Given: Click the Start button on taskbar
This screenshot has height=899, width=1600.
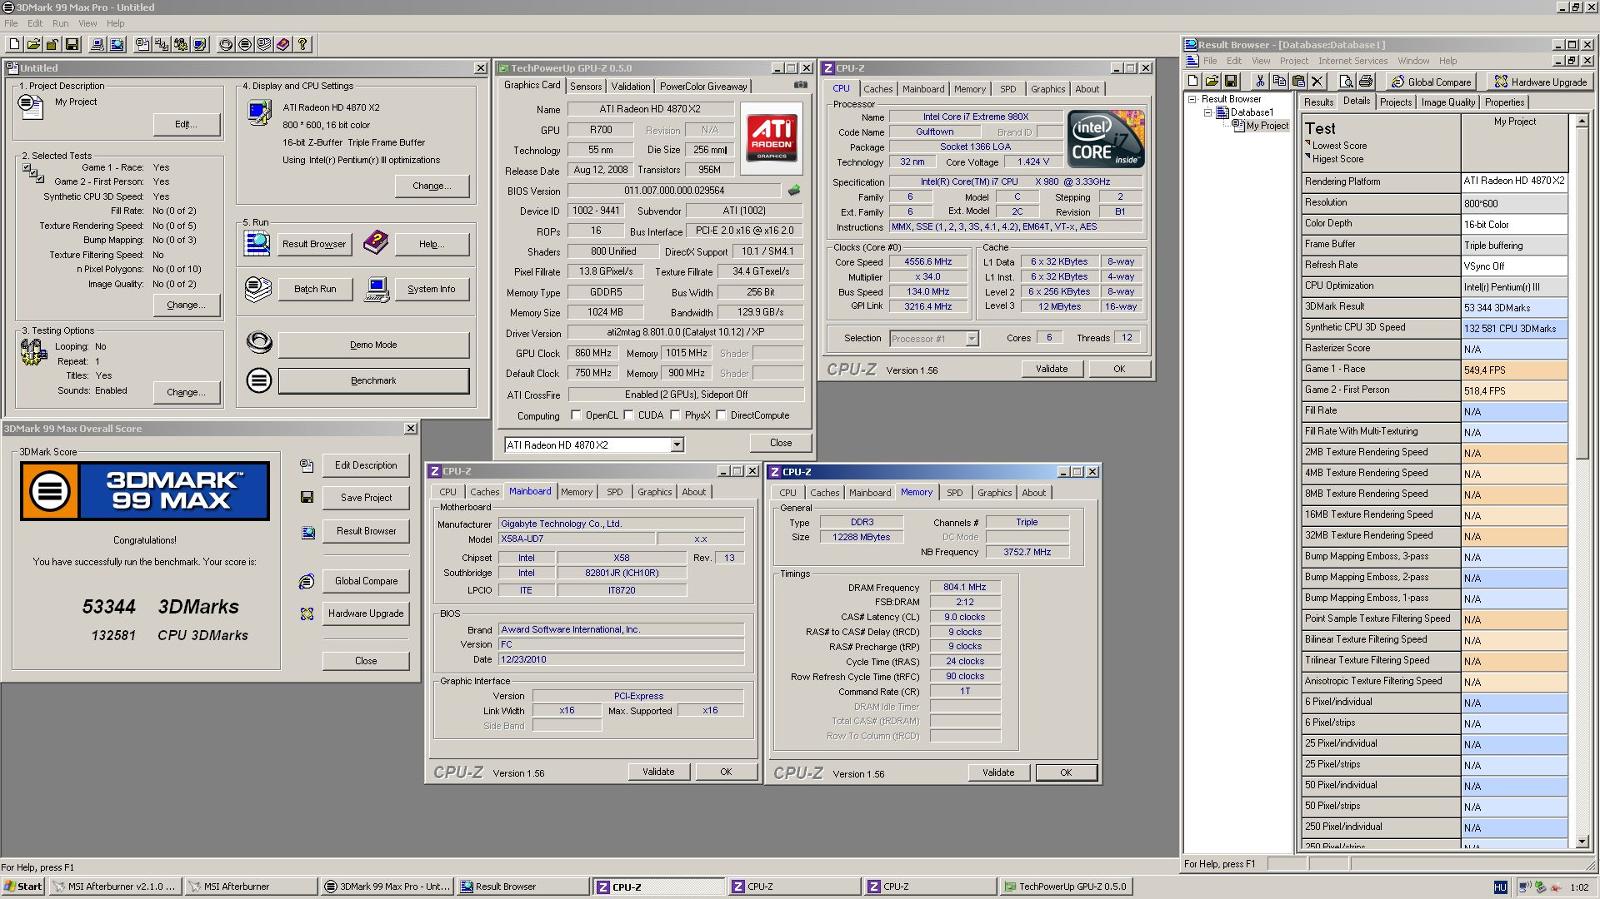Looking at the screenshot, I should coord(23,886).
